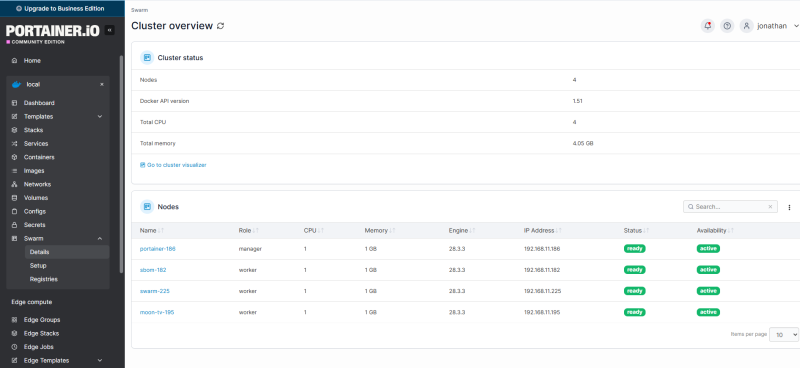Open the jonathan user dropdown
The image size is (800, 368).
coord(778,26)
